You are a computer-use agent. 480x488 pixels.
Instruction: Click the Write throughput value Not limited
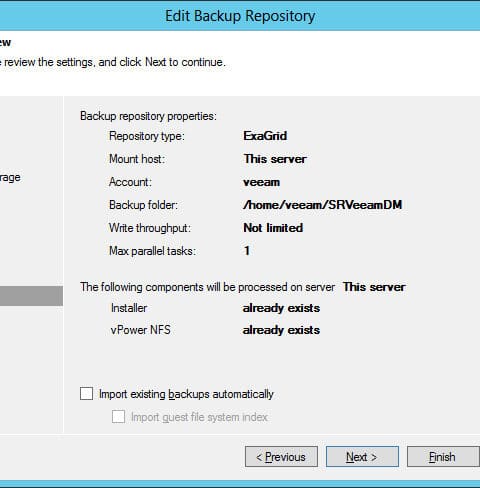273,228
